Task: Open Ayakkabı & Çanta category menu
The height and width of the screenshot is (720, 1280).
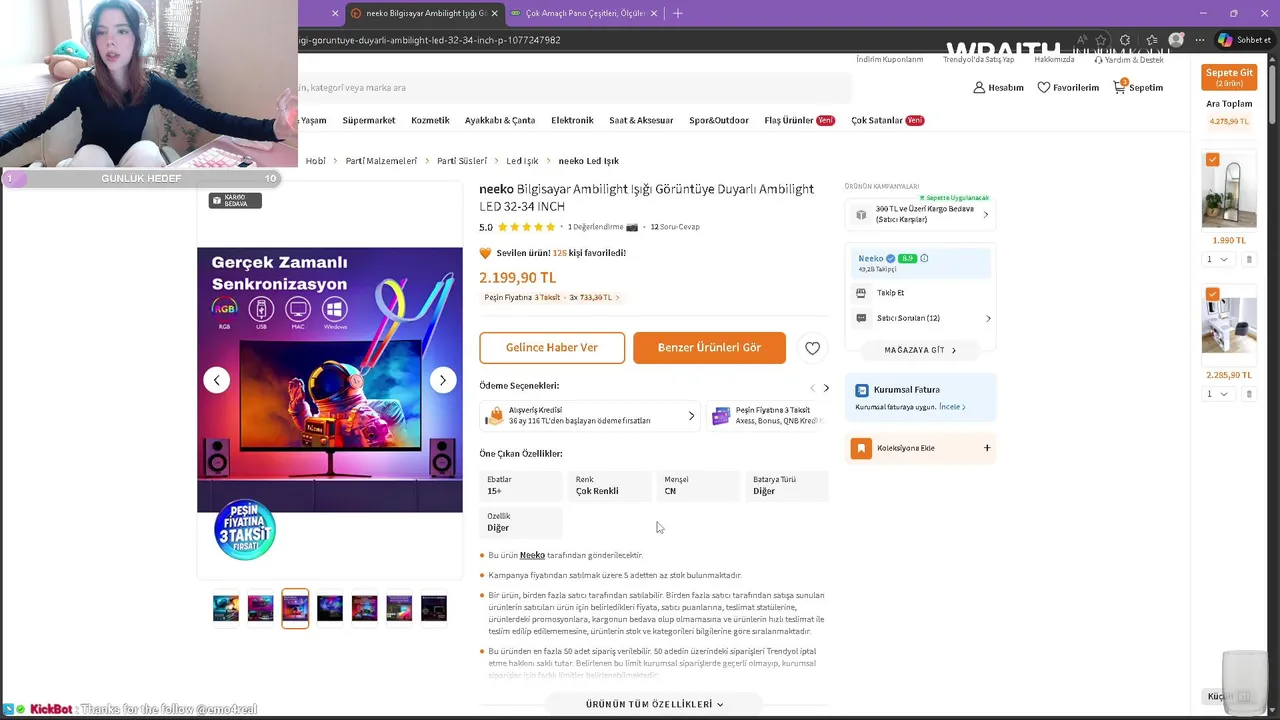Action: click(x=500, y=120)
